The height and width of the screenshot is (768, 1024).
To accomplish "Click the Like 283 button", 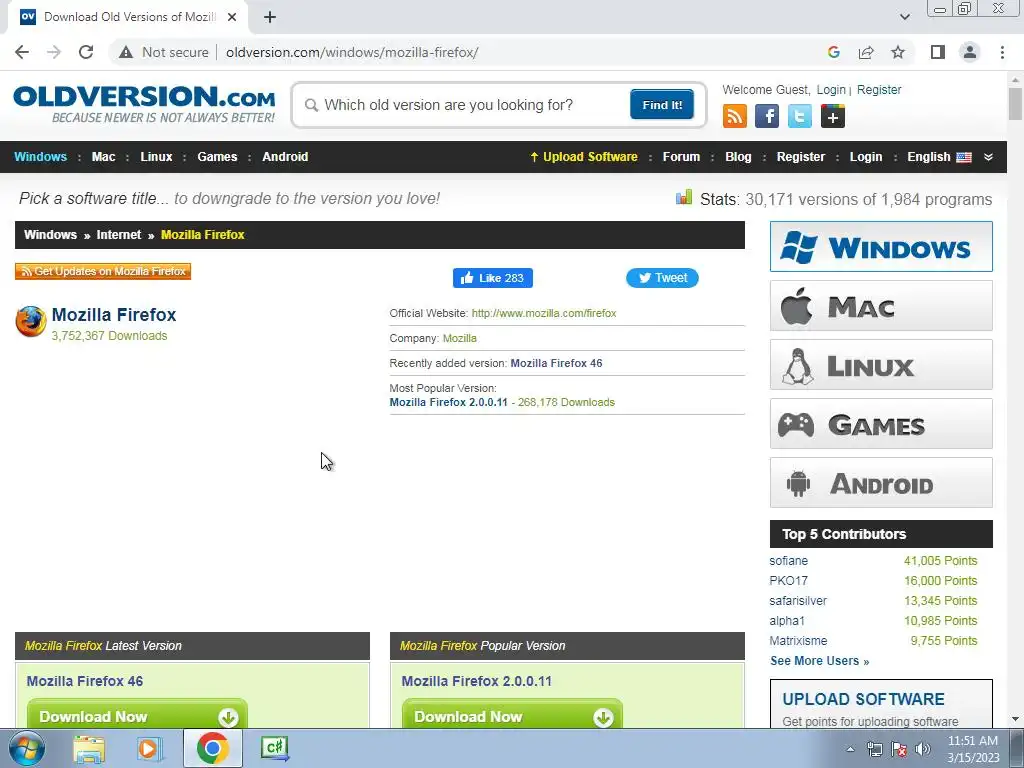I will click(x=492, y=278).
